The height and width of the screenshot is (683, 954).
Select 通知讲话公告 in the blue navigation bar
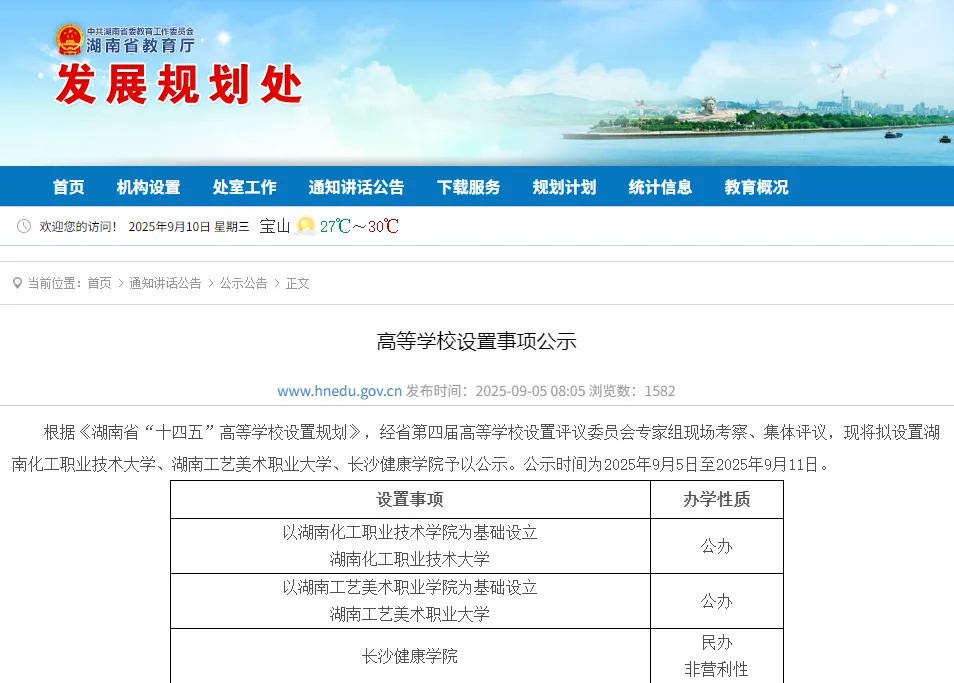pyautogui.click(x=356, y=187)
